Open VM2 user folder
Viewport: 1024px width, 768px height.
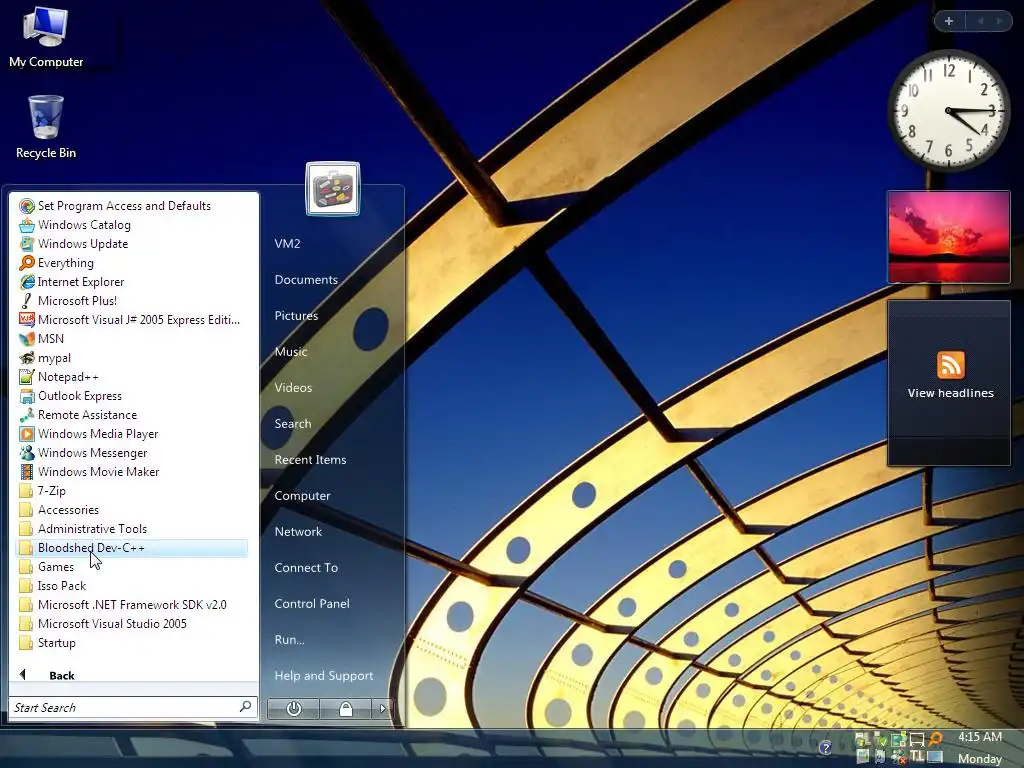[x=287, y=244]
